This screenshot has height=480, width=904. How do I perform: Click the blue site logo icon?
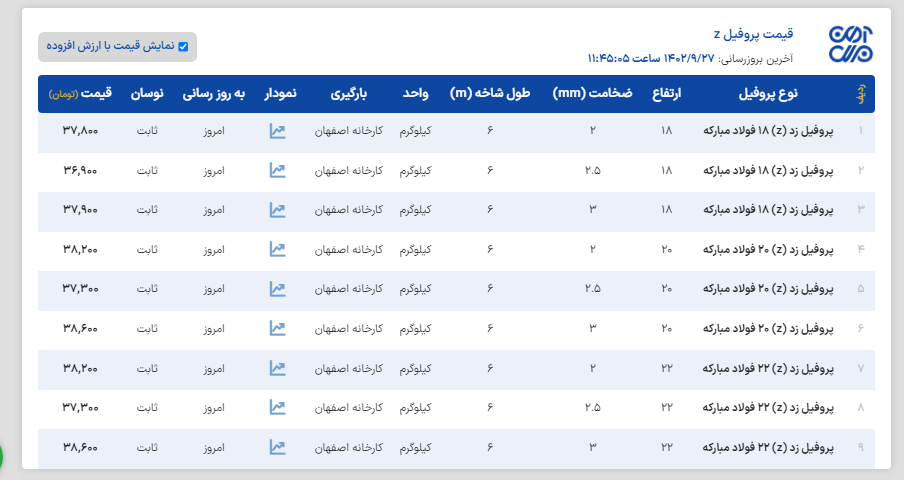pos(850,45)
